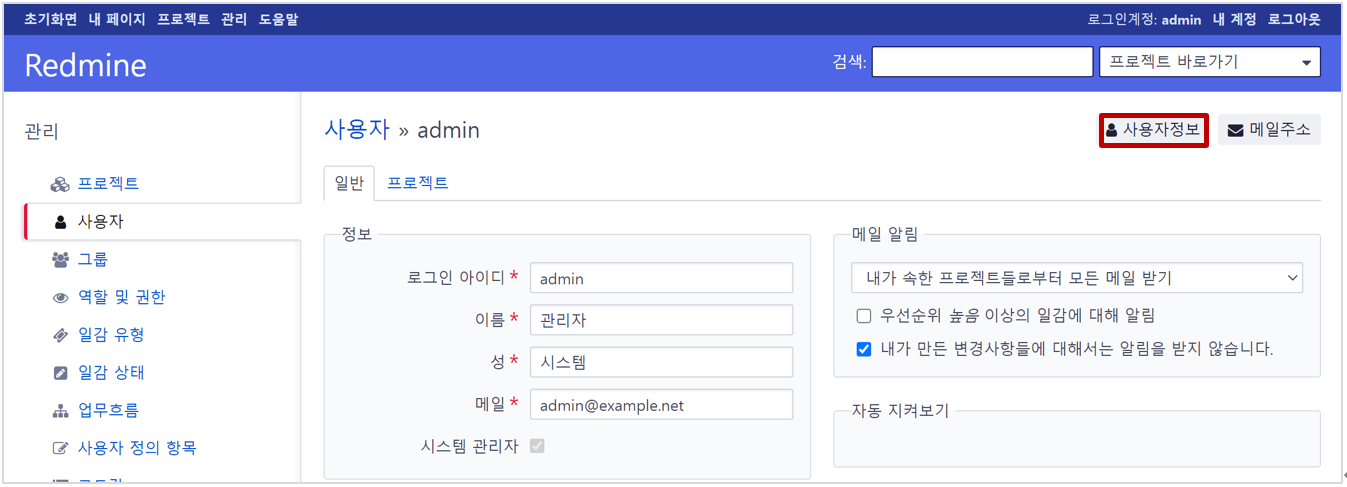Uncheck 내가 만든 변경사항 알림 checkbox
Image resolution: width=1347 pixels, height=487 pixels.
864,349
